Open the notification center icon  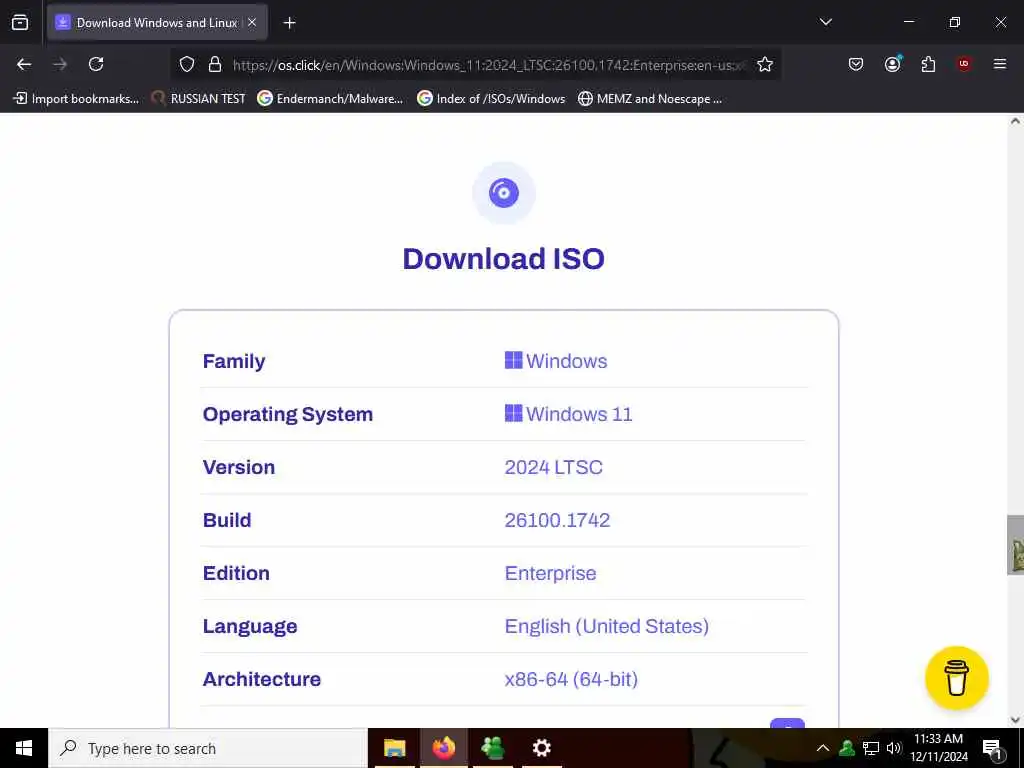[x=993, y=748]
